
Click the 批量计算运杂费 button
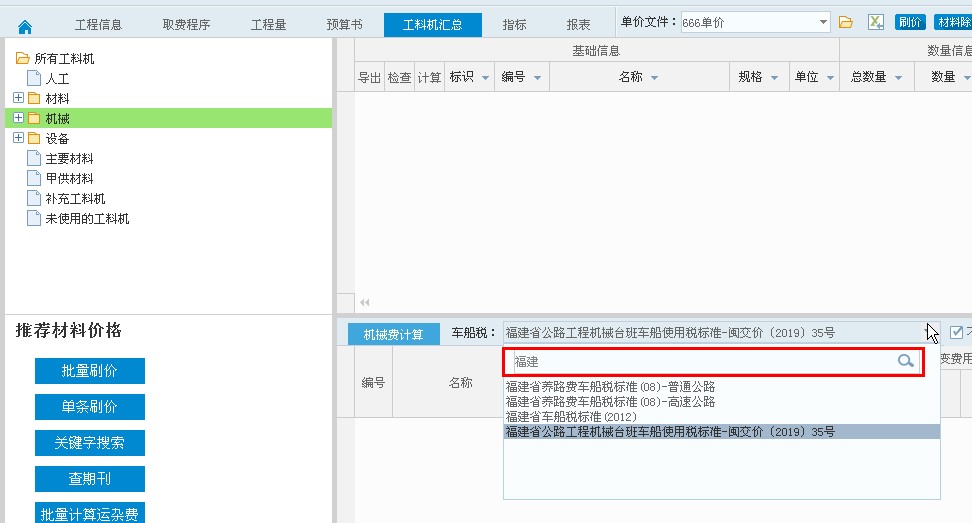(90, 513)
